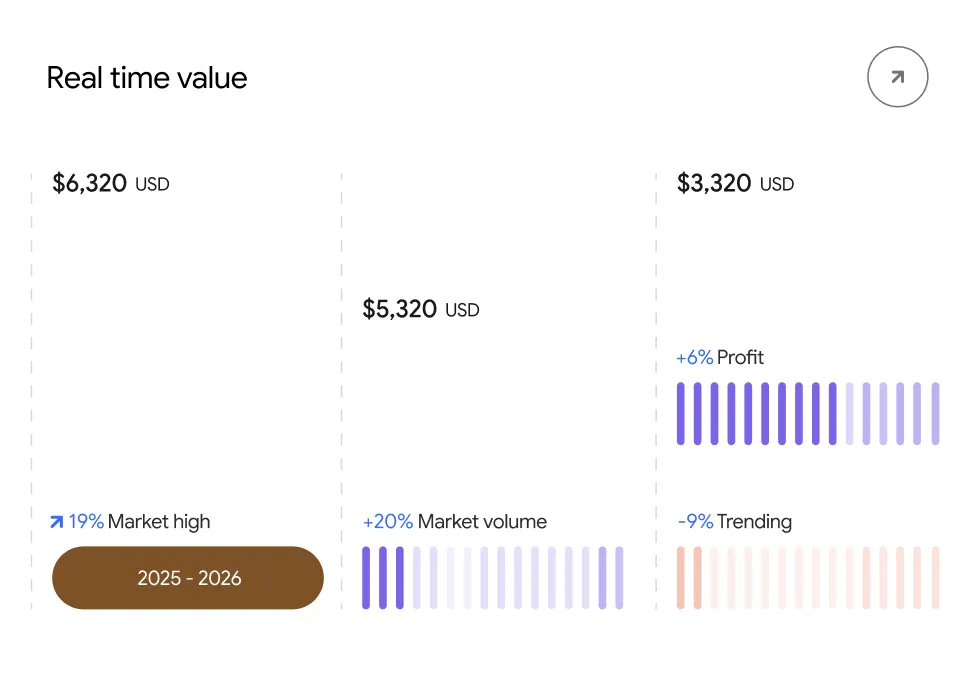The height and width of the screenshot is (673, 975).
Task: Click the -9% Trending label
Action: (734, 522)
